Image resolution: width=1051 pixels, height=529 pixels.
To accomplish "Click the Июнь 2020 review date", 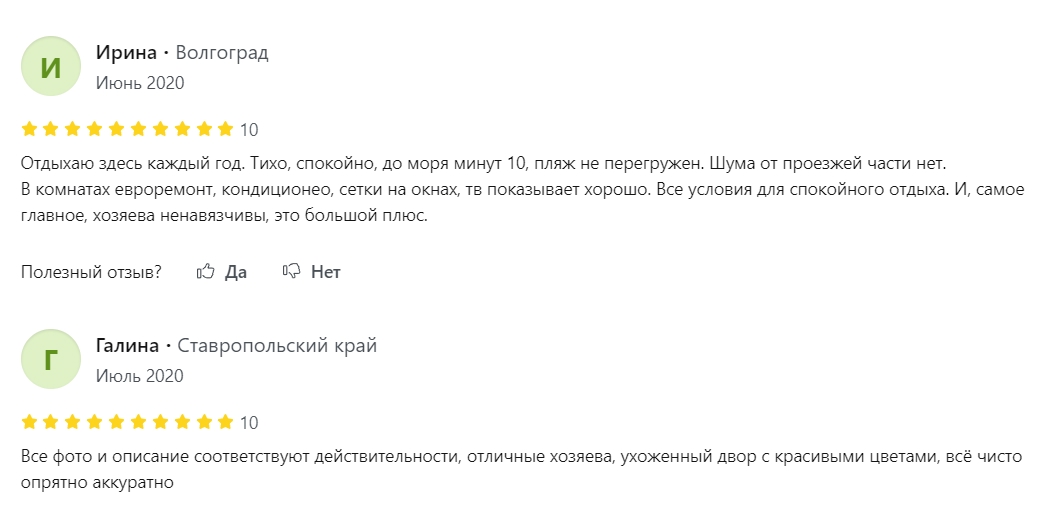I will tap(140, 82).
